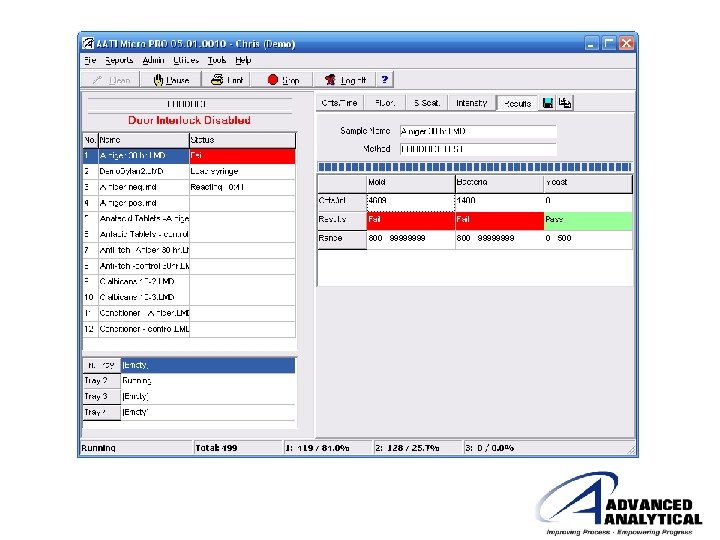720x540 pixels.
Task: Select Anti-Itch -control sample row
Action: point(189,266)
